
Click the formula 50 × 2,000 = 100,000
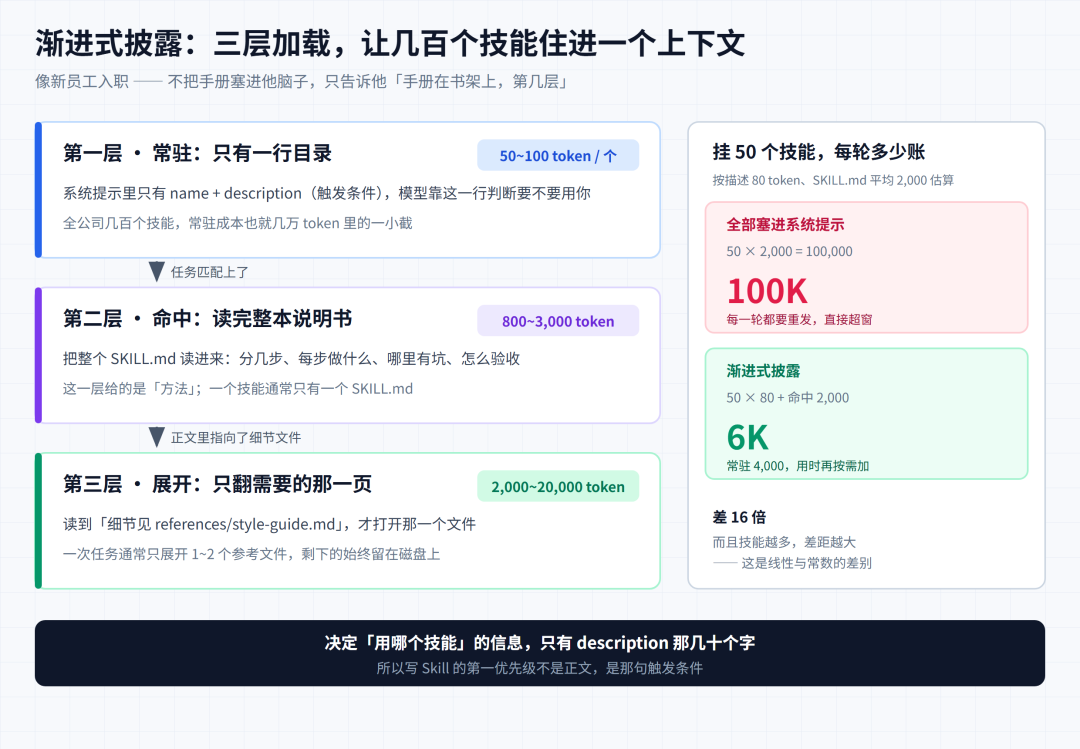click(789, 252)
